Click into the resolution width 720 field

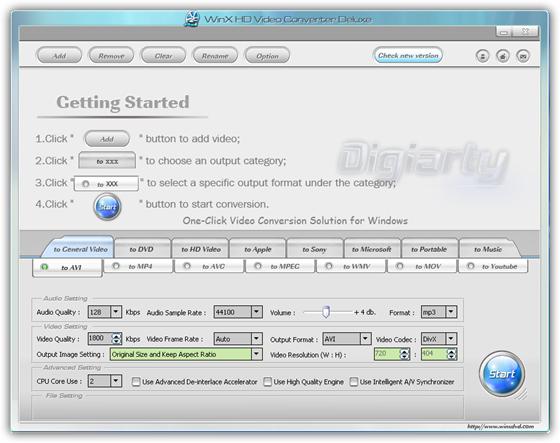click(x=387, y=354)
